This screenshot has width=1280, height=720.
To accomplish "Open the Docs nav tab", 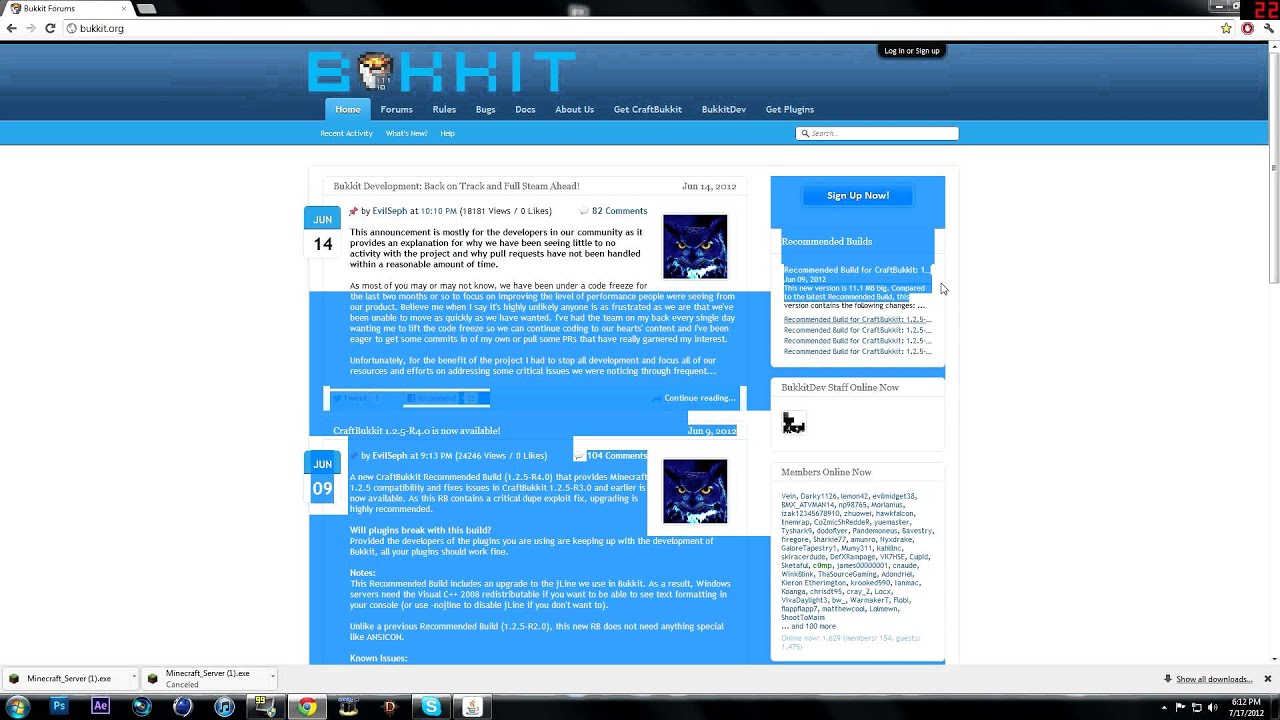I will click(x=525, y=109).
